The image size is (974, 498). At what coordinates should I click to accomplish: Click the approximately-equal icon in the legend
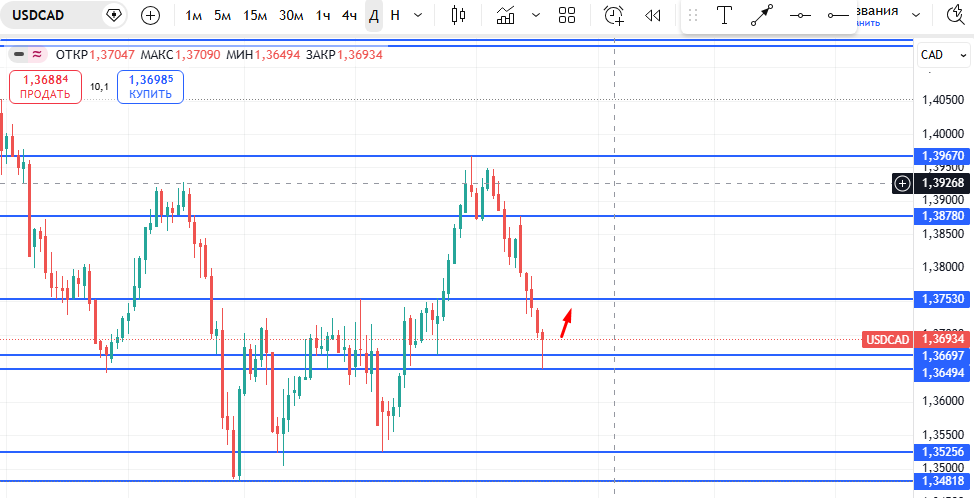click(x=37, y=55)
